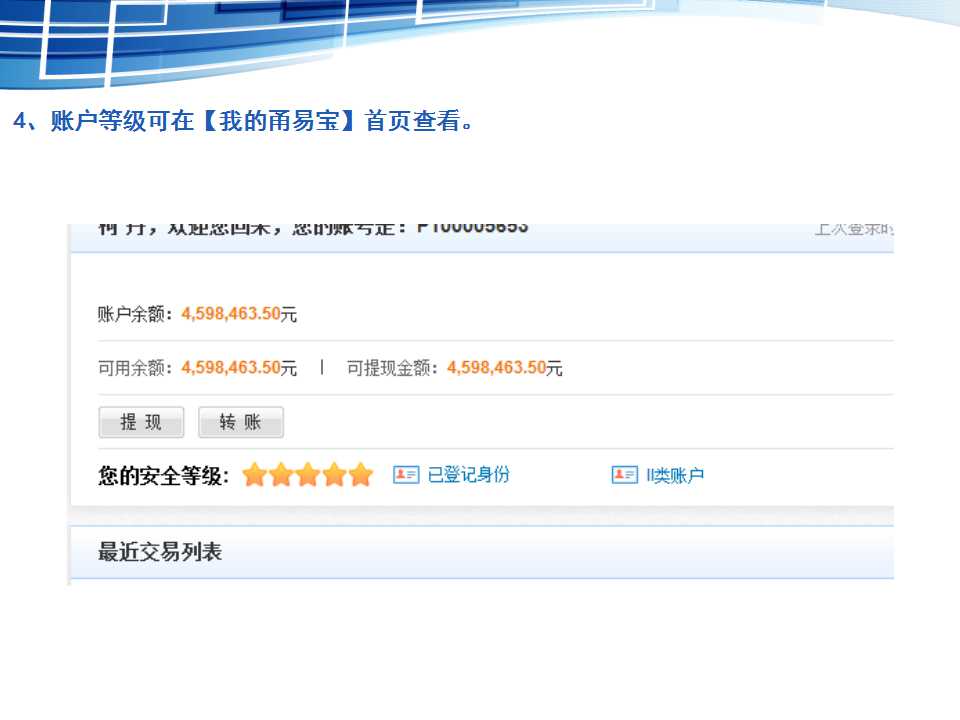960x720 pixels.
Task: Select the 可用余额 amount value
Action: point(231,367)
